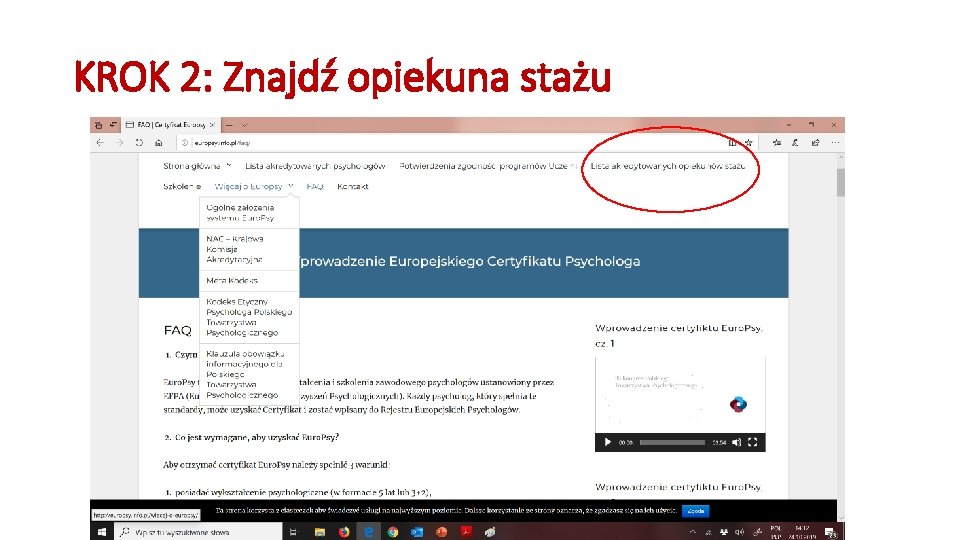Show hidden tray icons chevron
Screen dimensions: 960x540
[x=692, y=532]
